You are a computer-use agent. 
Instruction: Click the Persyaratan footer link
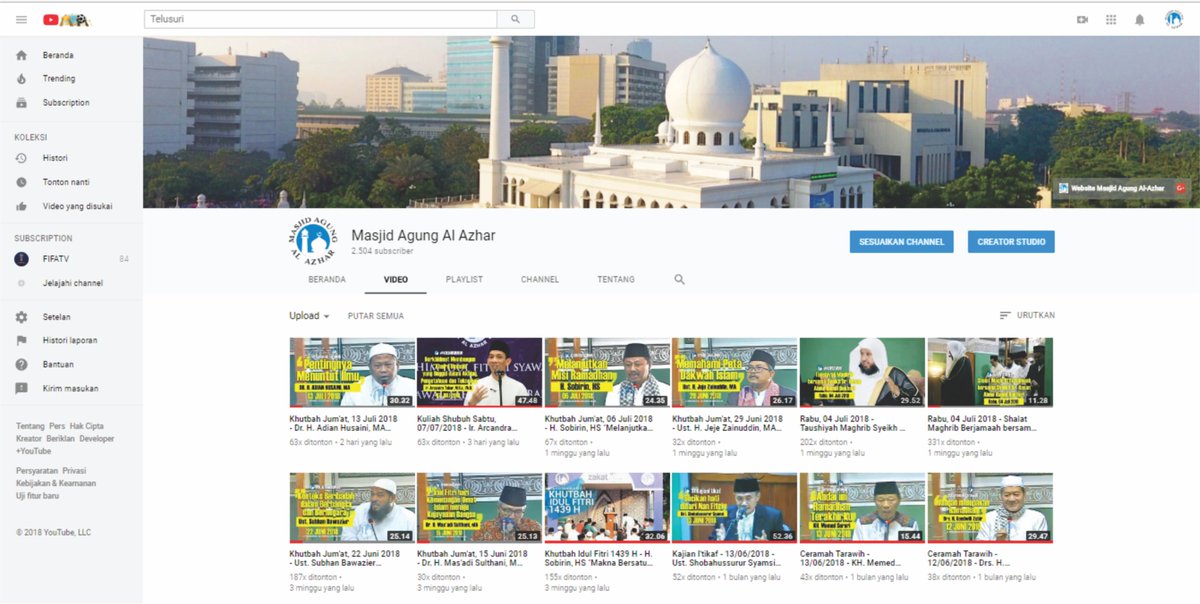tap(36, 470)
